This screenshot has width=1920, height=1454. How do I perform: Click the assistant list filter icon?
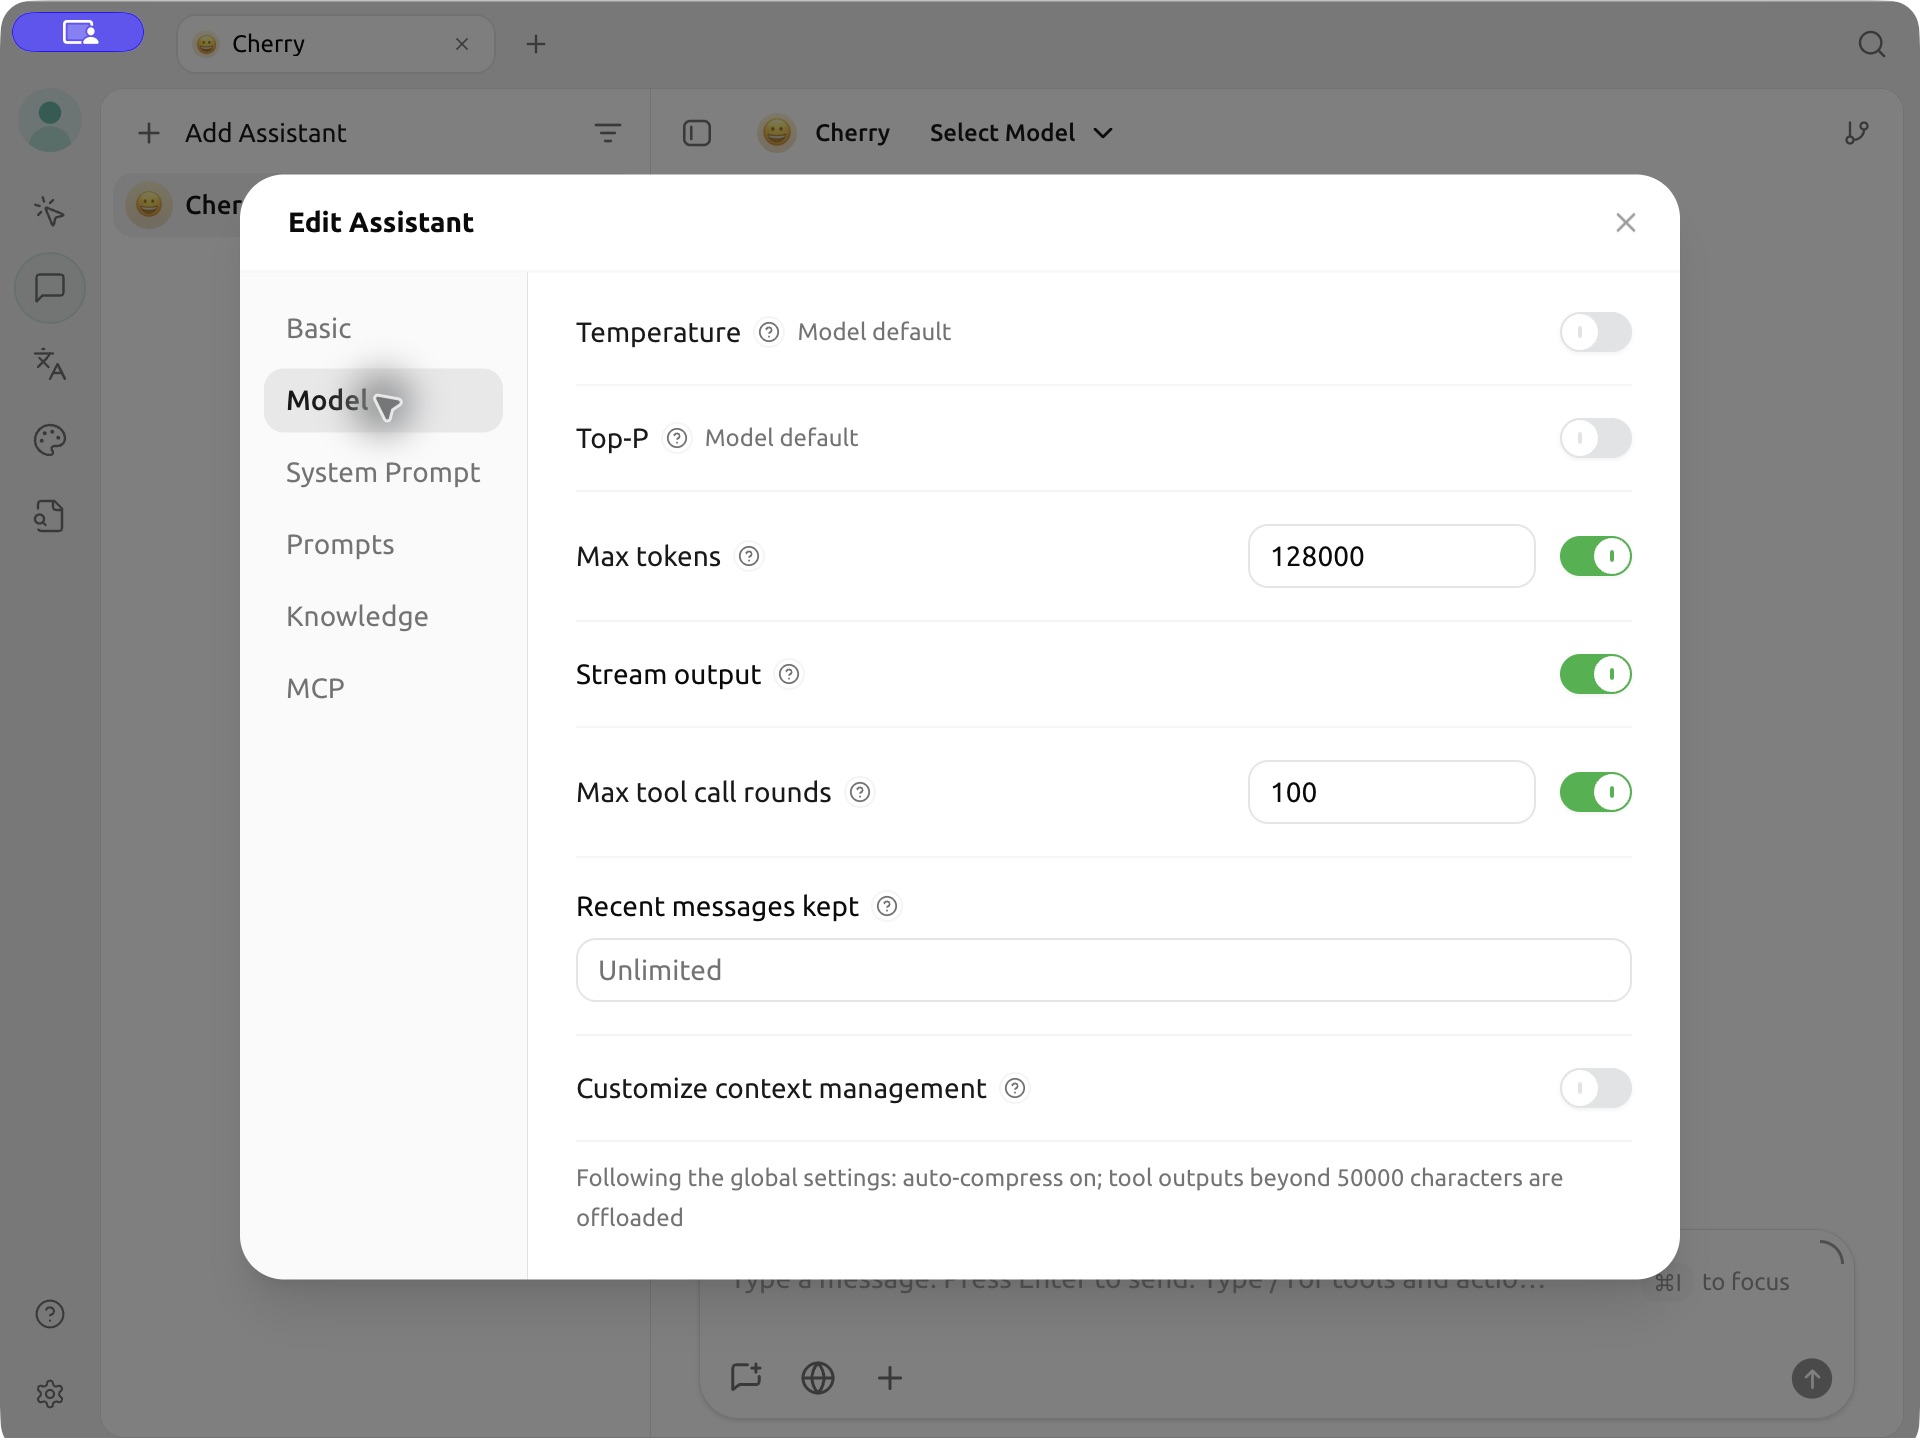click(x=608, y=133)
